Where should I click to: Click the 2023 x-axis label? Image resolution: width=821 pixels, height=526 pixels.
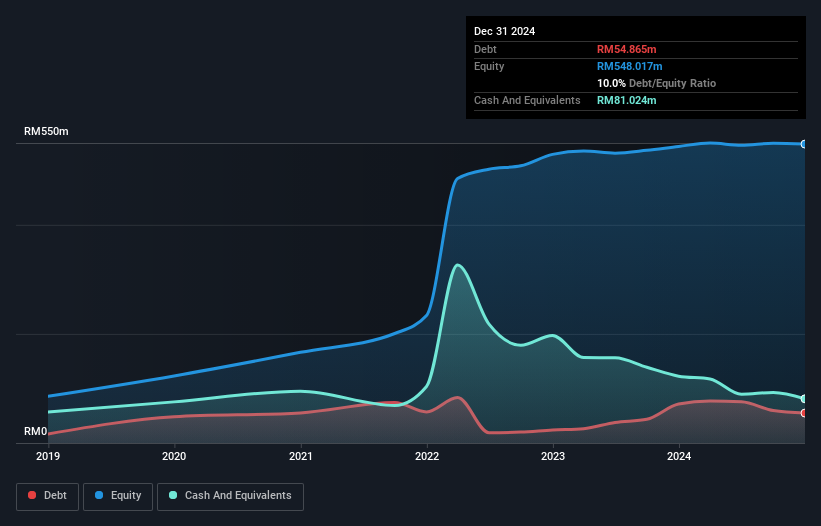point(553,456)
